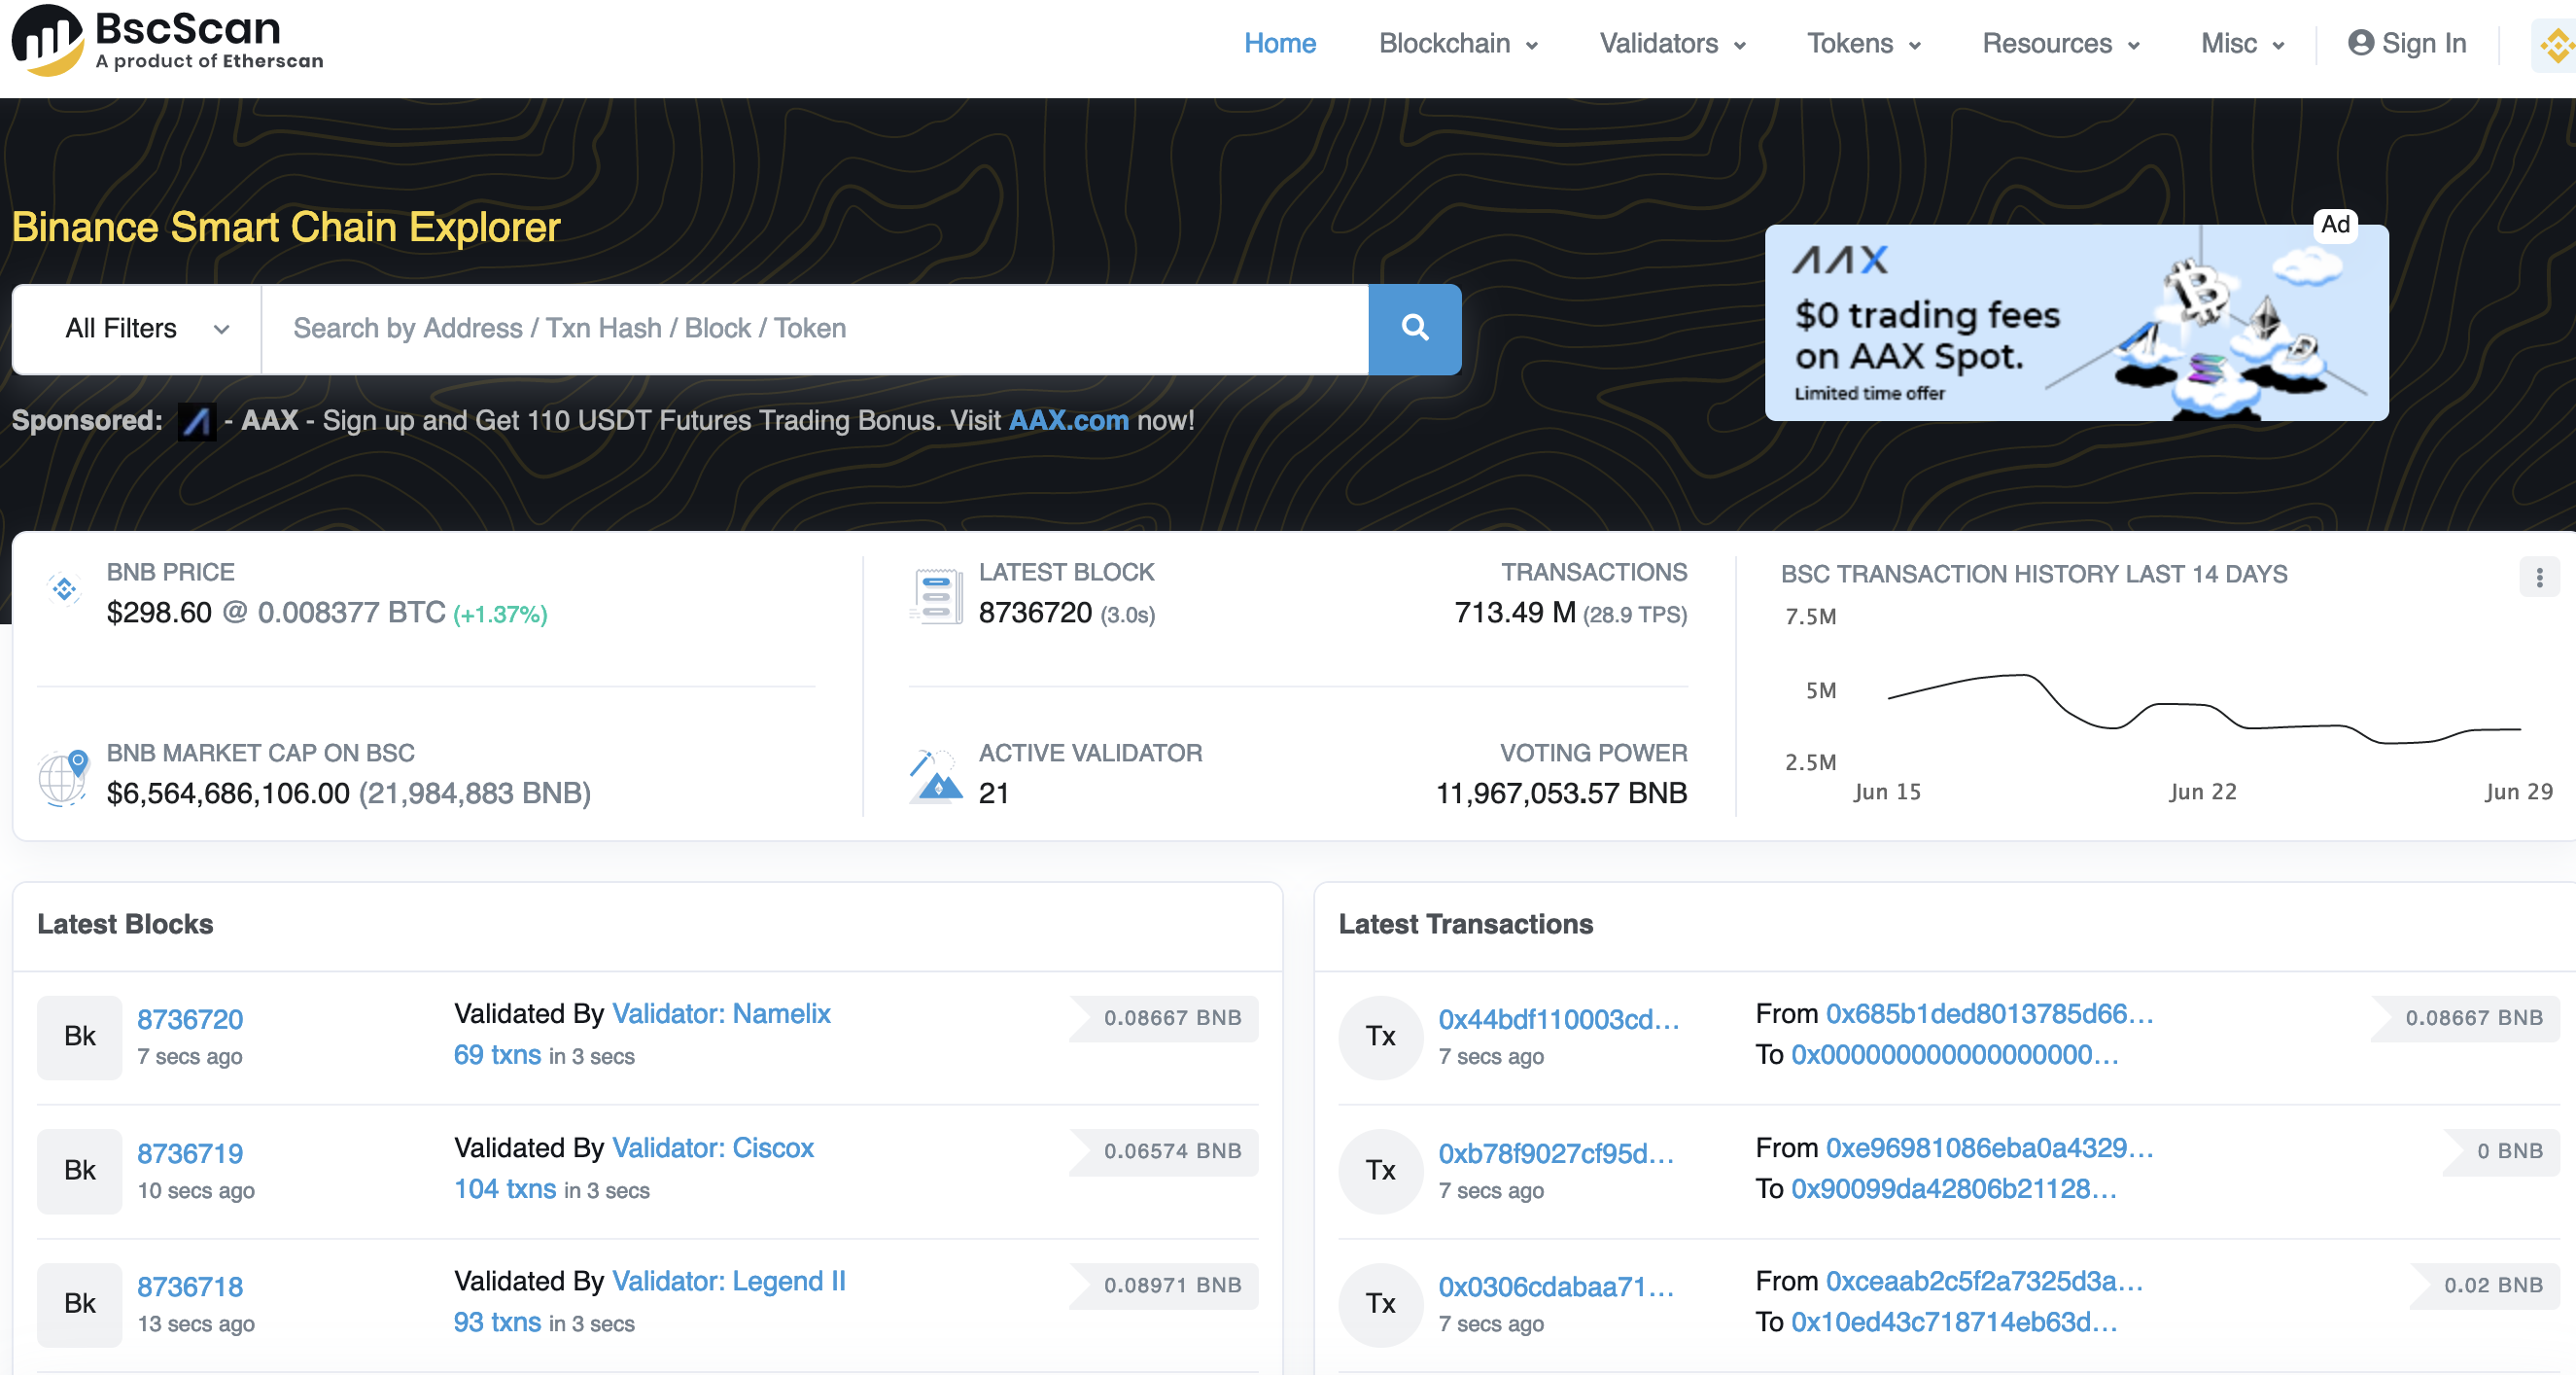2576x1375 pixels.
Task: Click the blue search magnifier button
Action: coord(1414,328)
